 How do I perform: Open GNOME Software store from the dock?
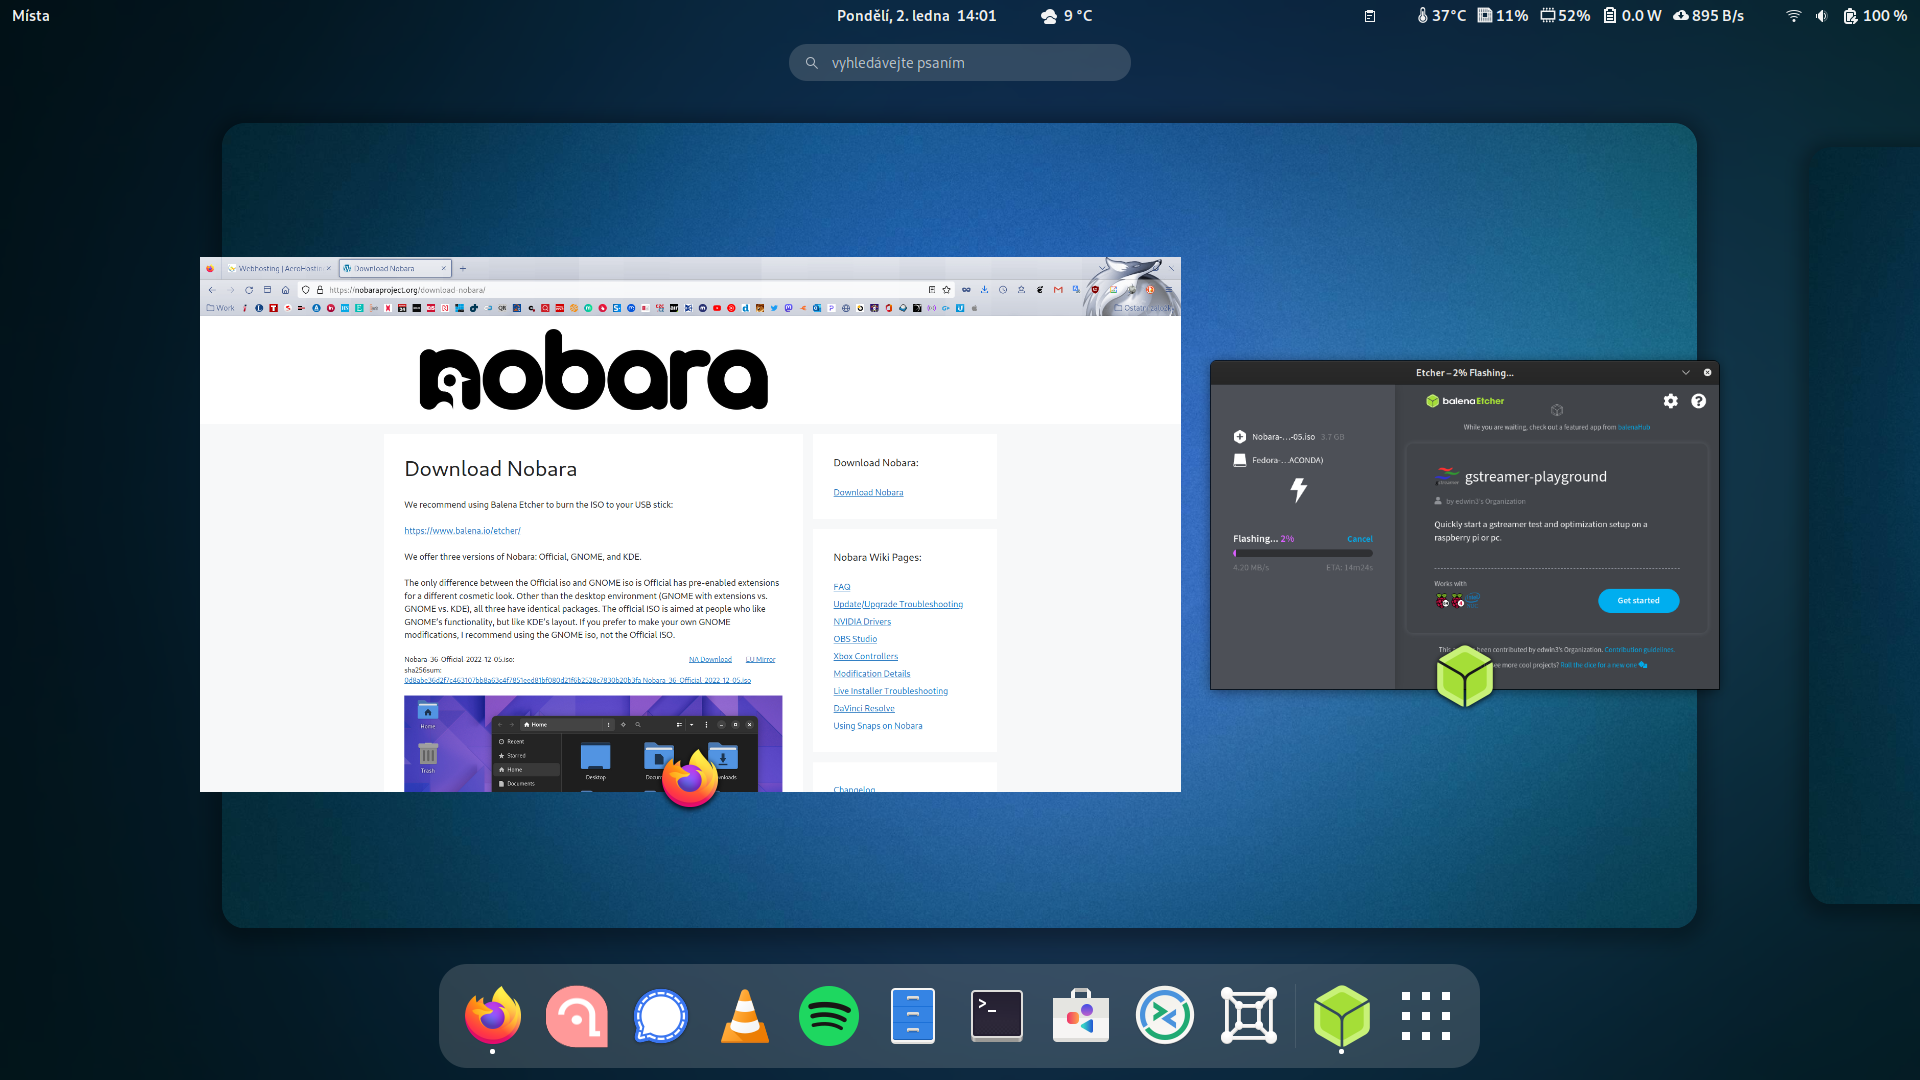click(1080, 1016)
